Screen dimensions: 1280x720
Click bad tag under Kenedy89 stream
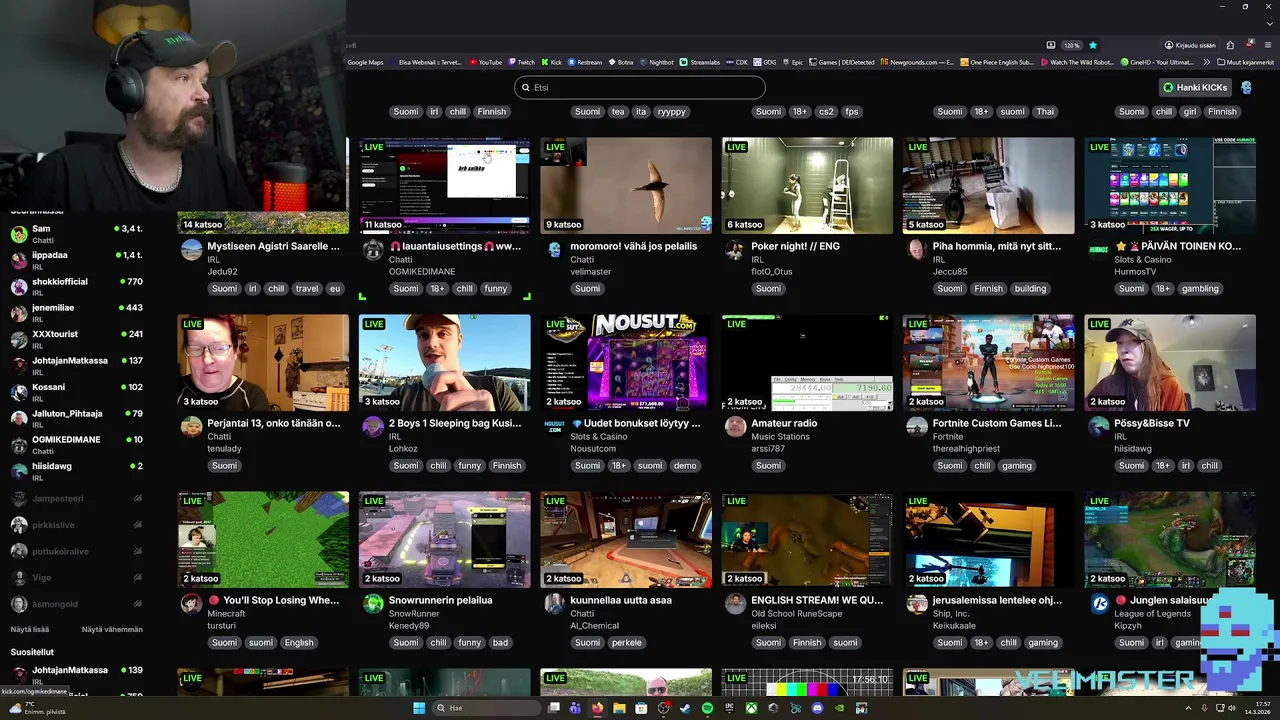click(x=500, y=642)
